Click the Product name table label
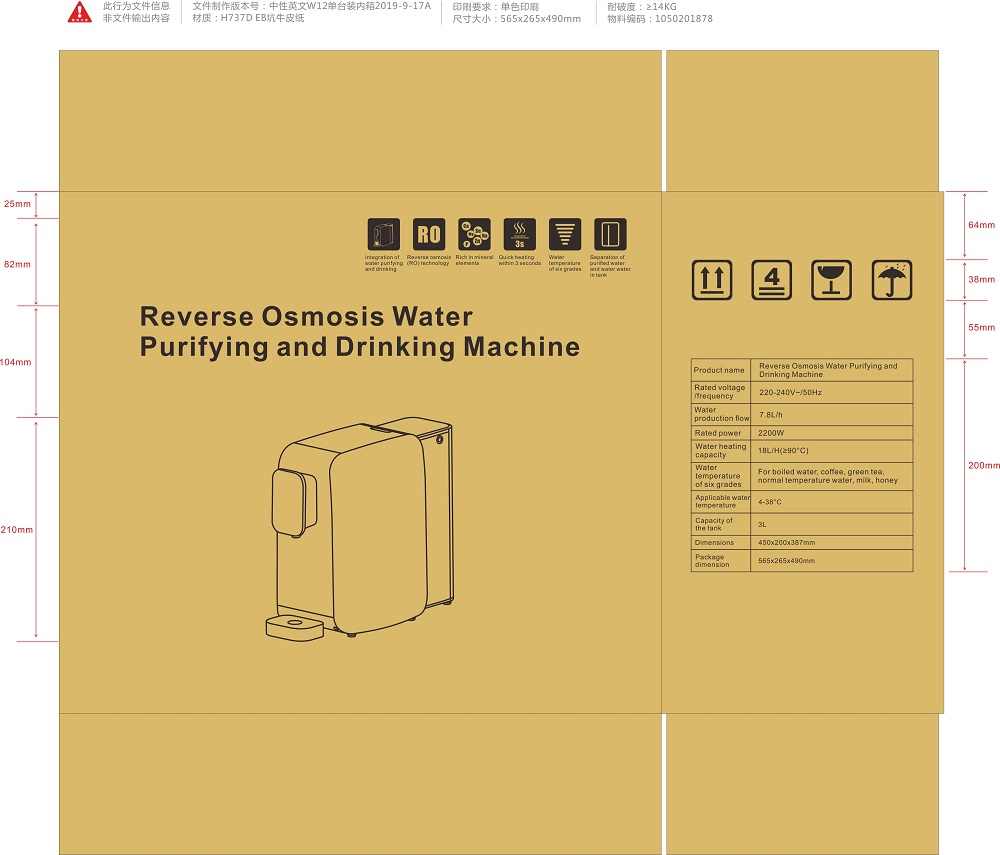This screenshot has width=1000, height=855. (x=720, y=370)
